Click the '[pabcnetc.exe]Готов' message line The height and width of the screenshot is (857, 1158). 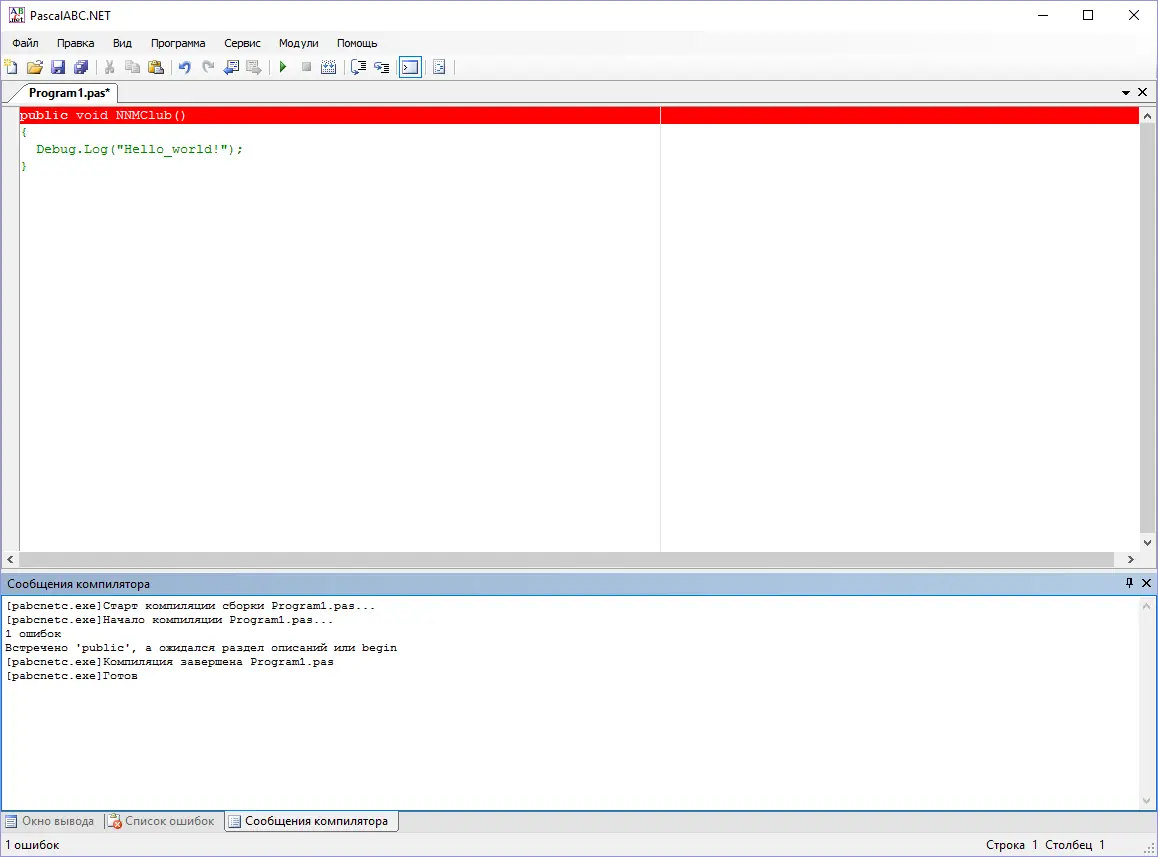click(72, 676)
